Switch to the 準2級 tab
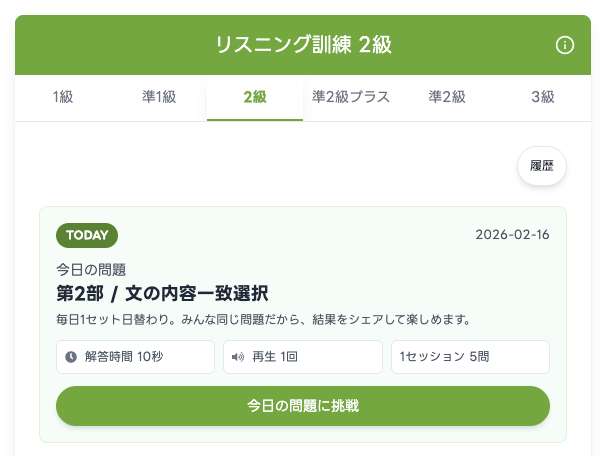The height and width of the screenshot is (456, 610). (x=447, y=97)
